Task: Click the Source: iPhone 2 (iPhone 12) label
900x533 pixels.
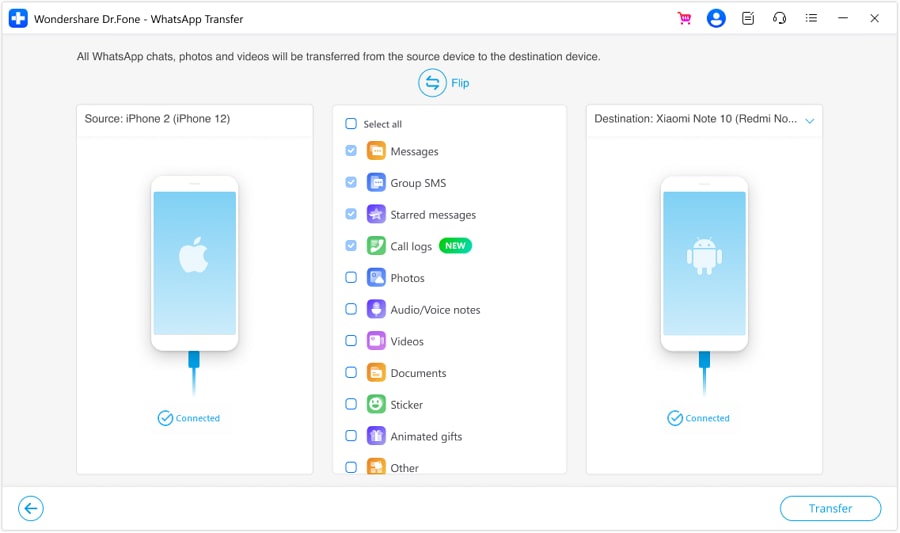Action: [x=157, y=119]
